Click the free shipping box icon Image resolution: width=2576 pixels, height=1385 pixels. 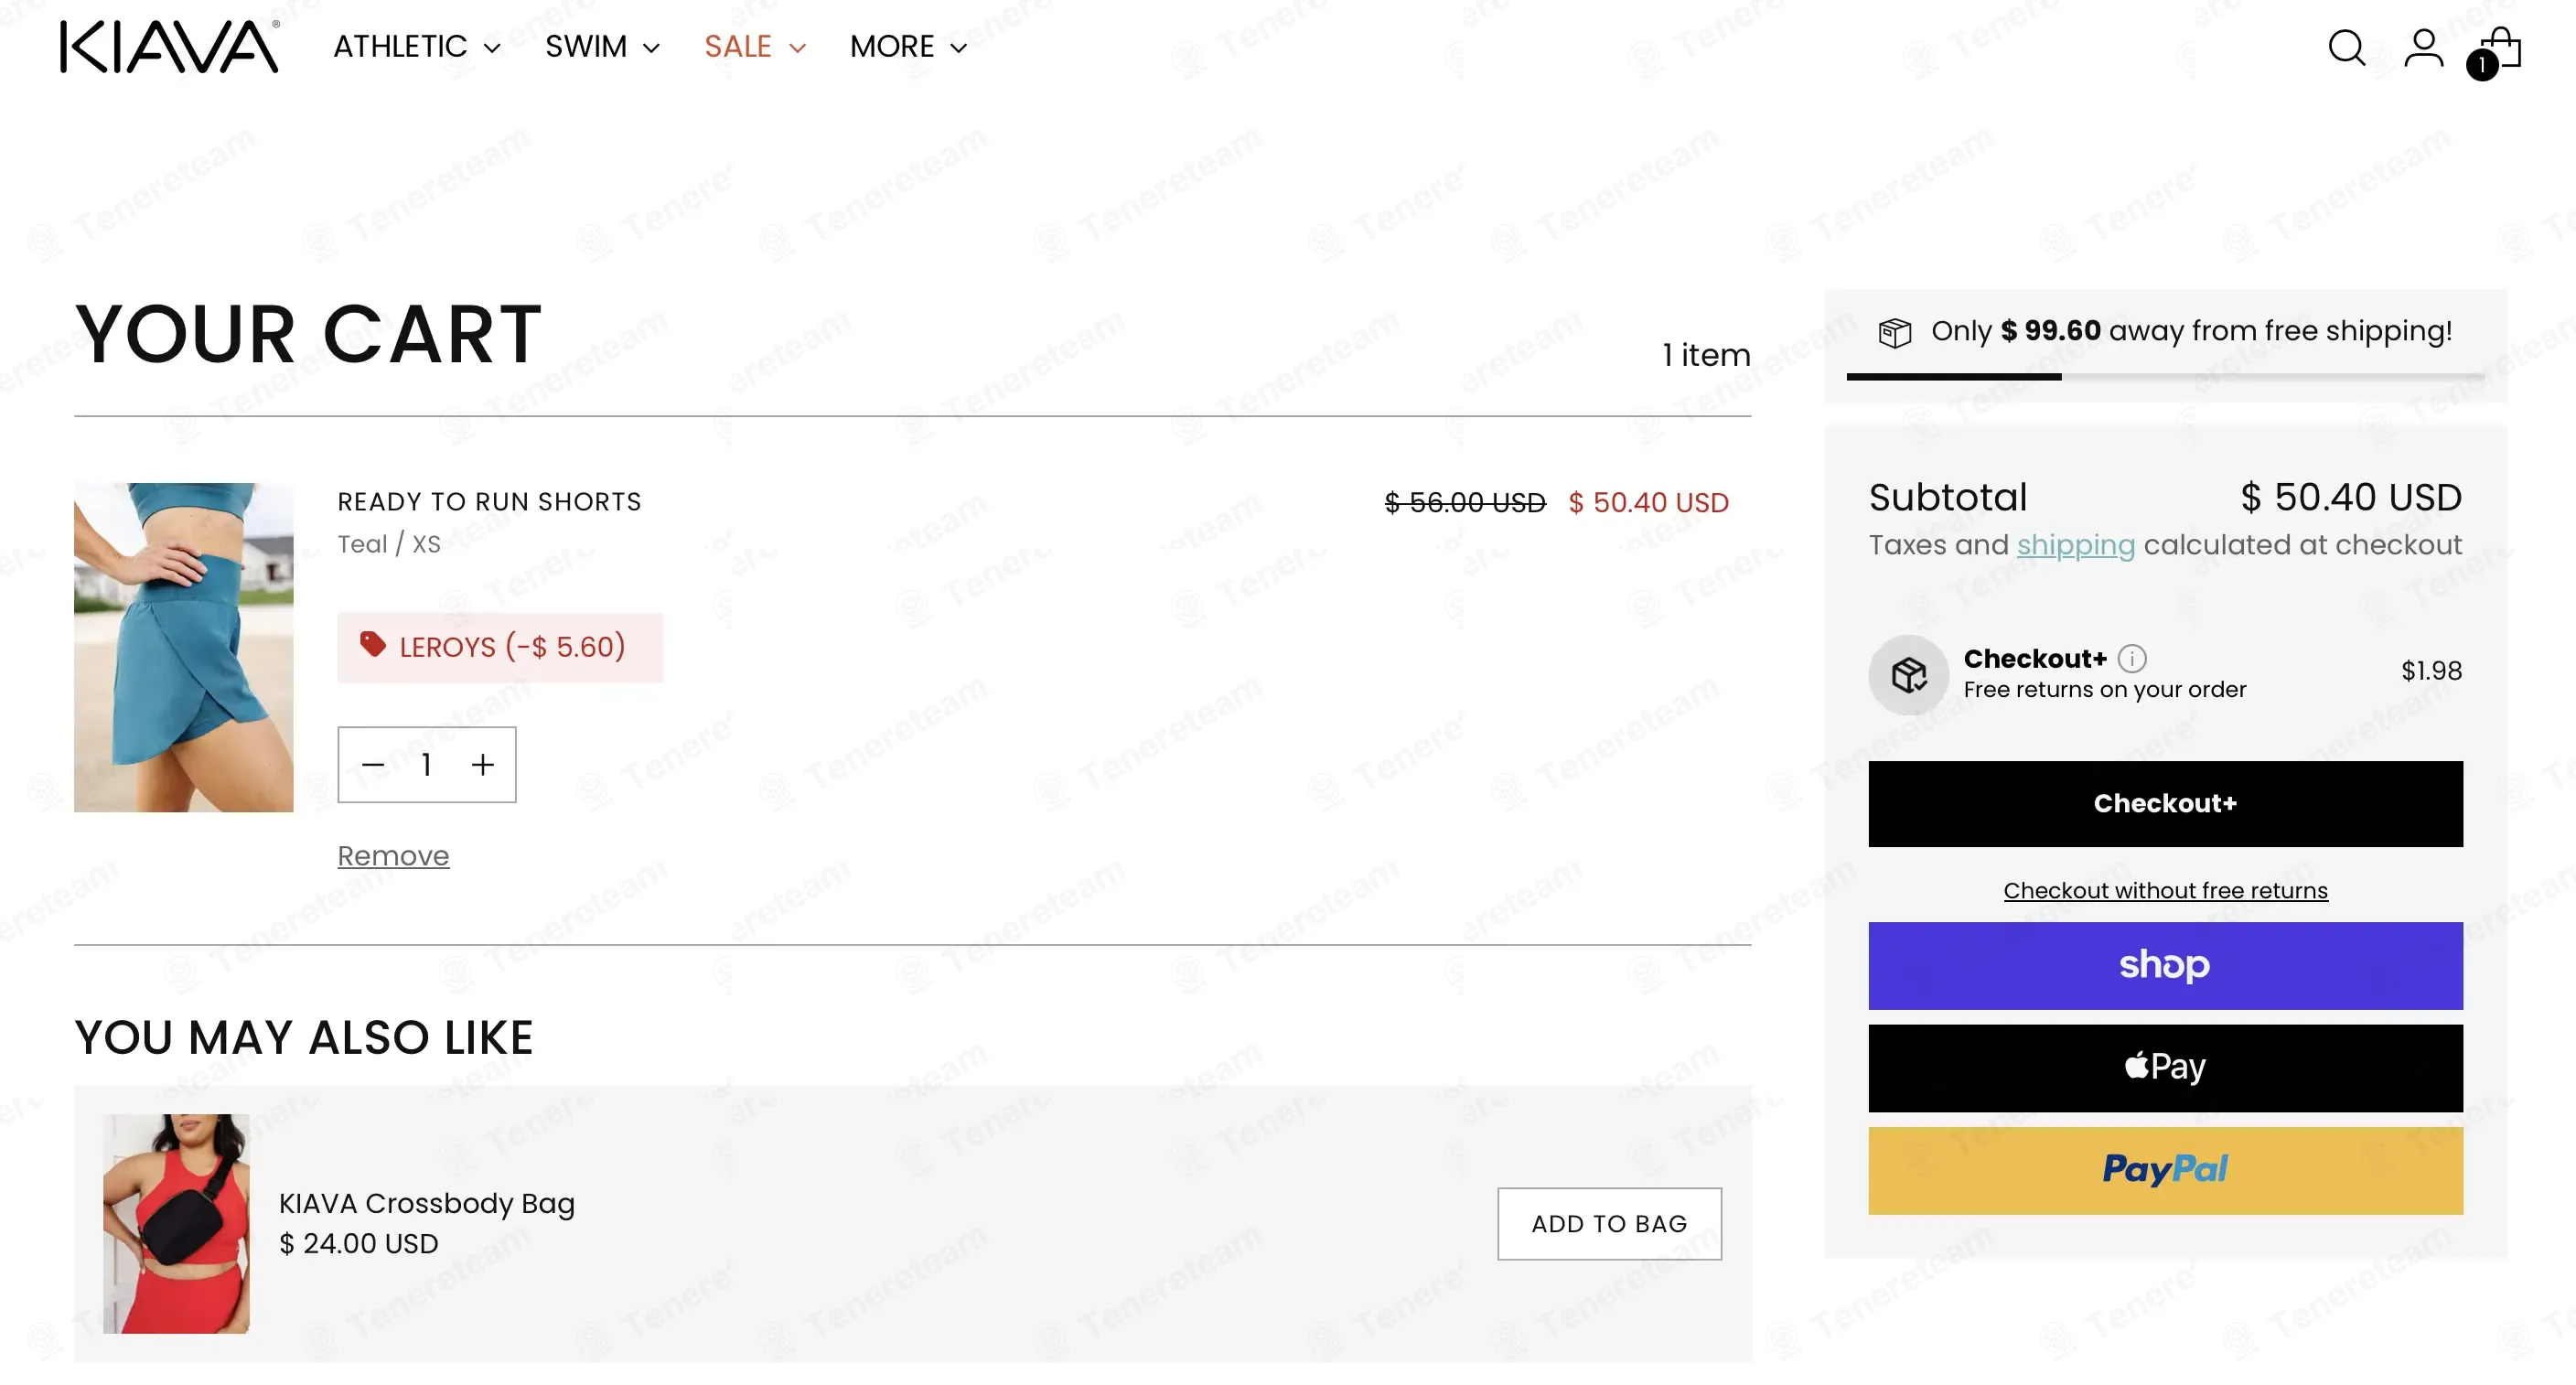[x=1894, y=332]
